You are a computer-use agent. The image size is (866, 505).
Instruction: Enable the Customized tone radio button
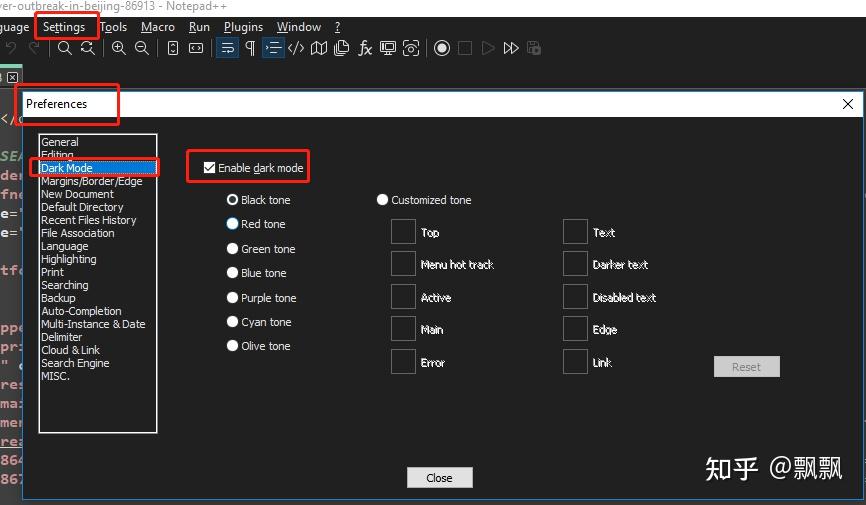click(382, 199)
